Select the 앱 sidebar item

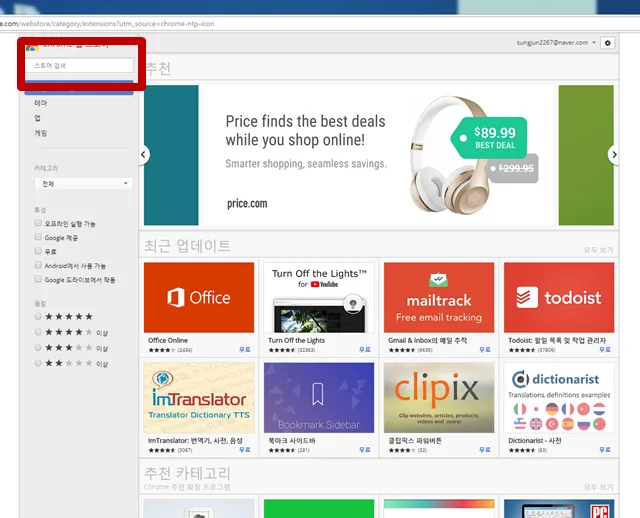coord(38,118)
